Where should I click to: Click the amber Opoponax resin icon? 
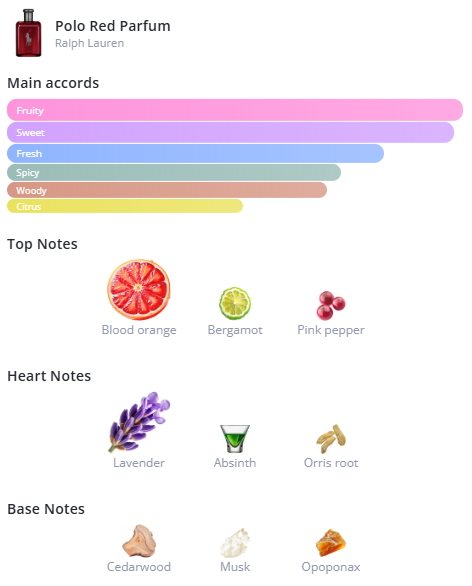331,543
